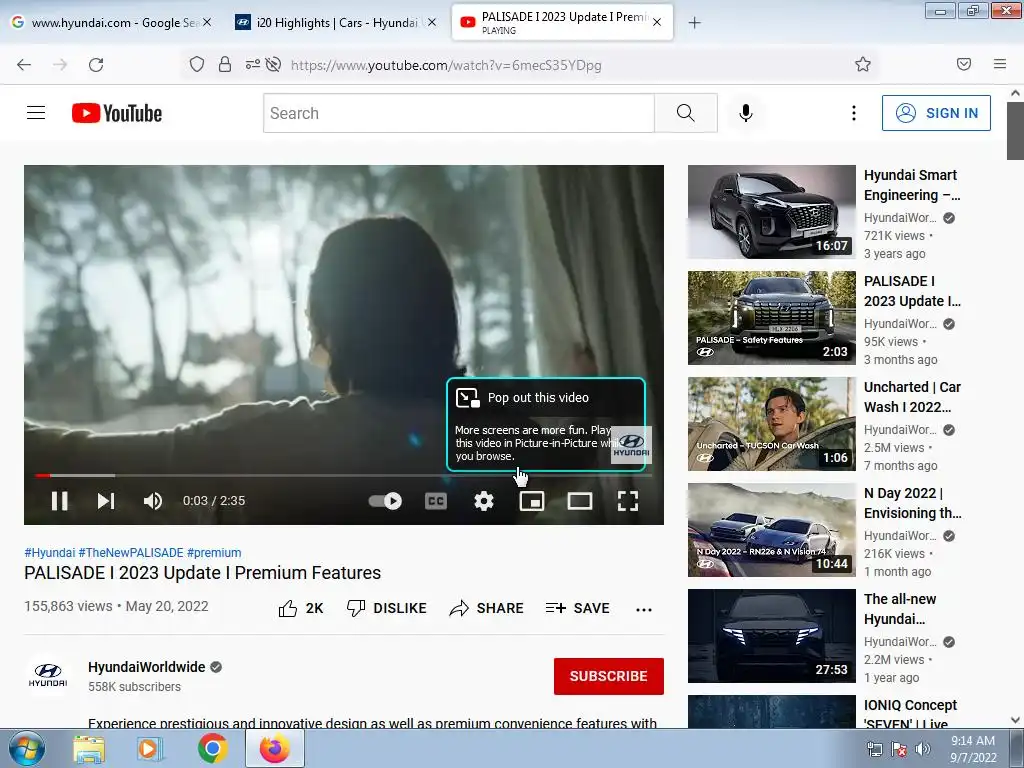Open more actions ellipsis under video
Viewport: 1024px width, 768px height.
[x=644, y=609]
